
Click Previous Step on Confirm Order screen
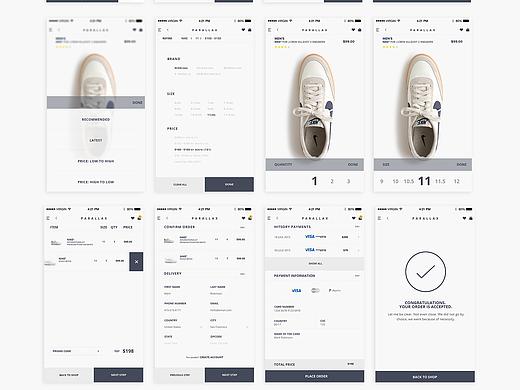coord(180,375)
